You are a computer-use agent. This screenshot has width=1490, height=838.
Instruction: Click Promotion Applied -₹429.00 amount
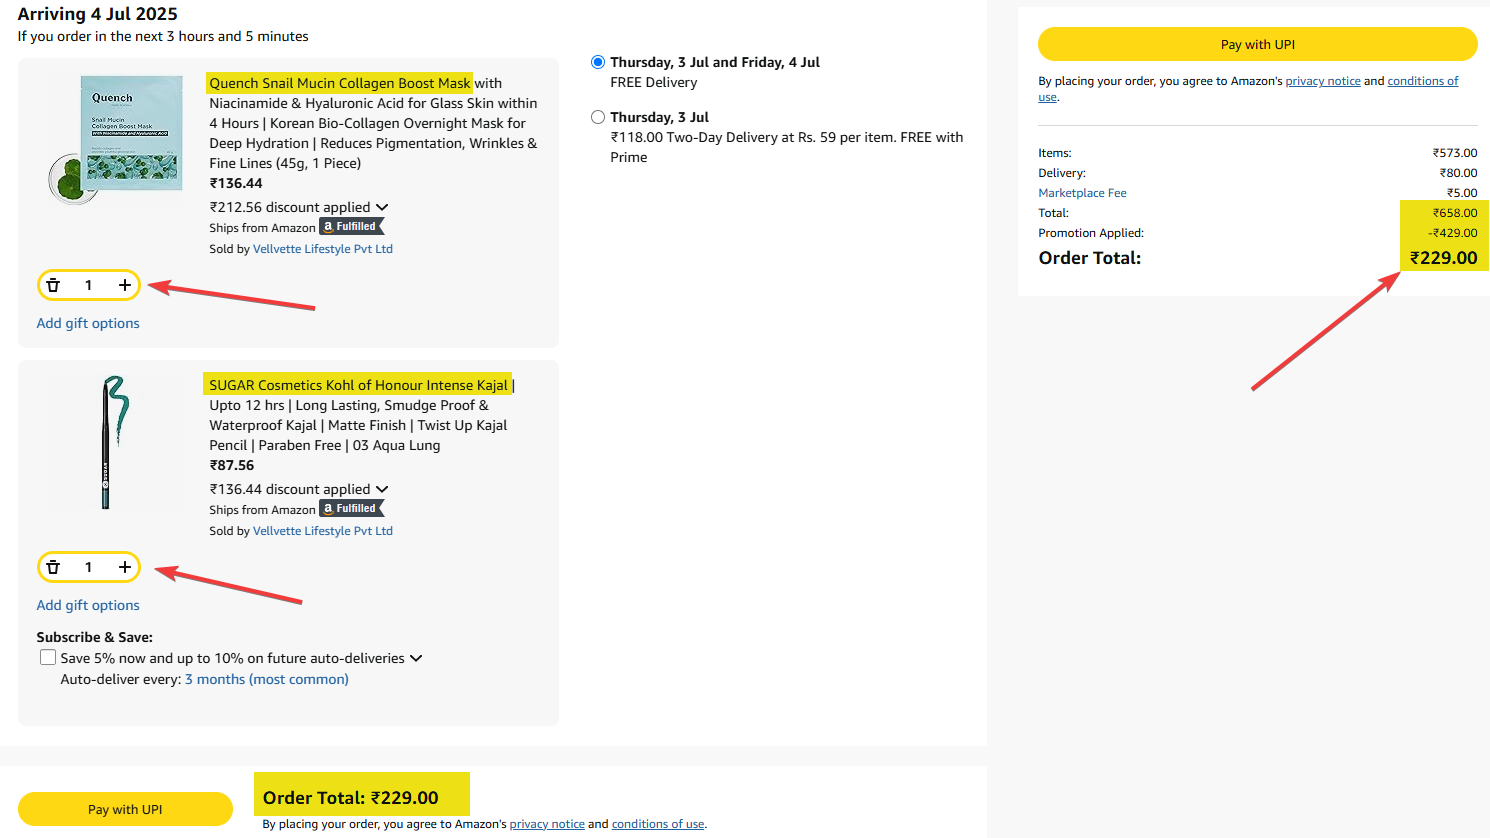tap(1452, 233)
